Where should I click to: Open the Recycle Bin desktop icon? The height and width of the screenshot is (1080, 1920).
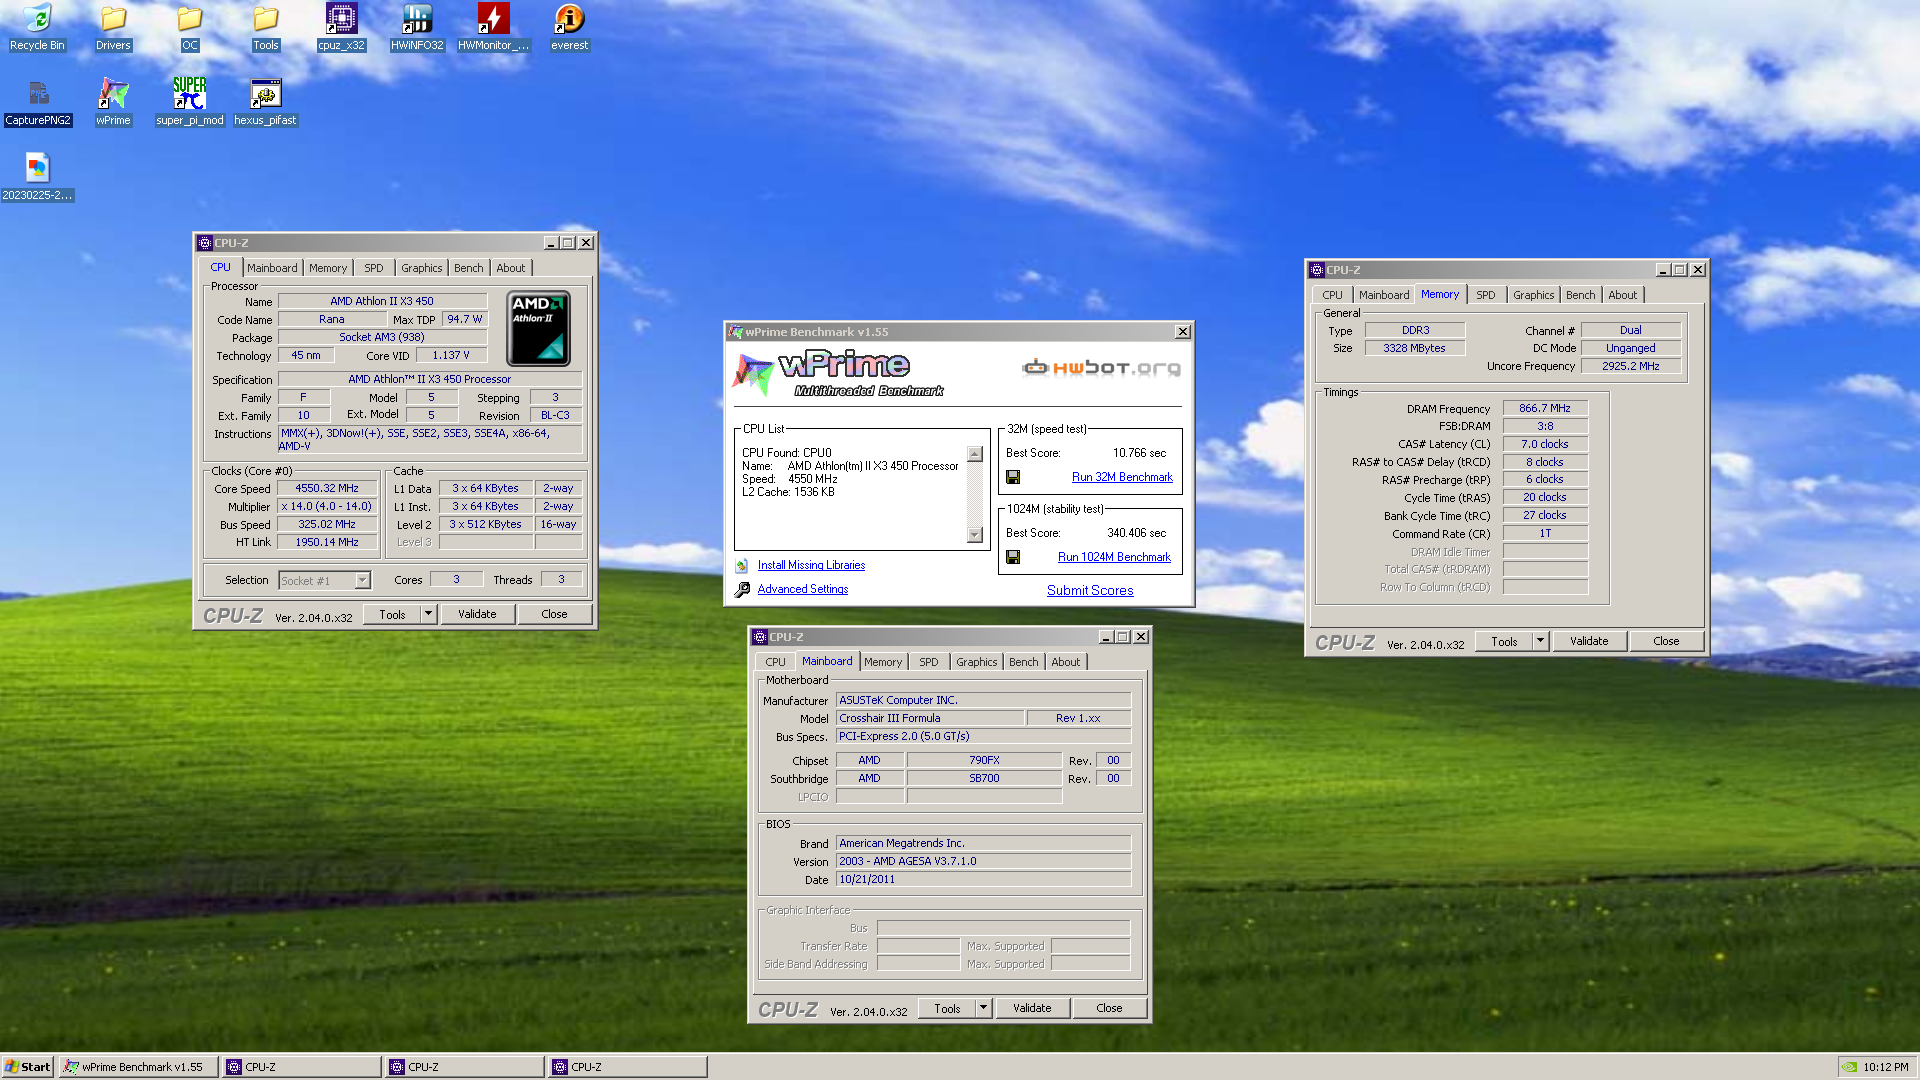tap(37, 27)
